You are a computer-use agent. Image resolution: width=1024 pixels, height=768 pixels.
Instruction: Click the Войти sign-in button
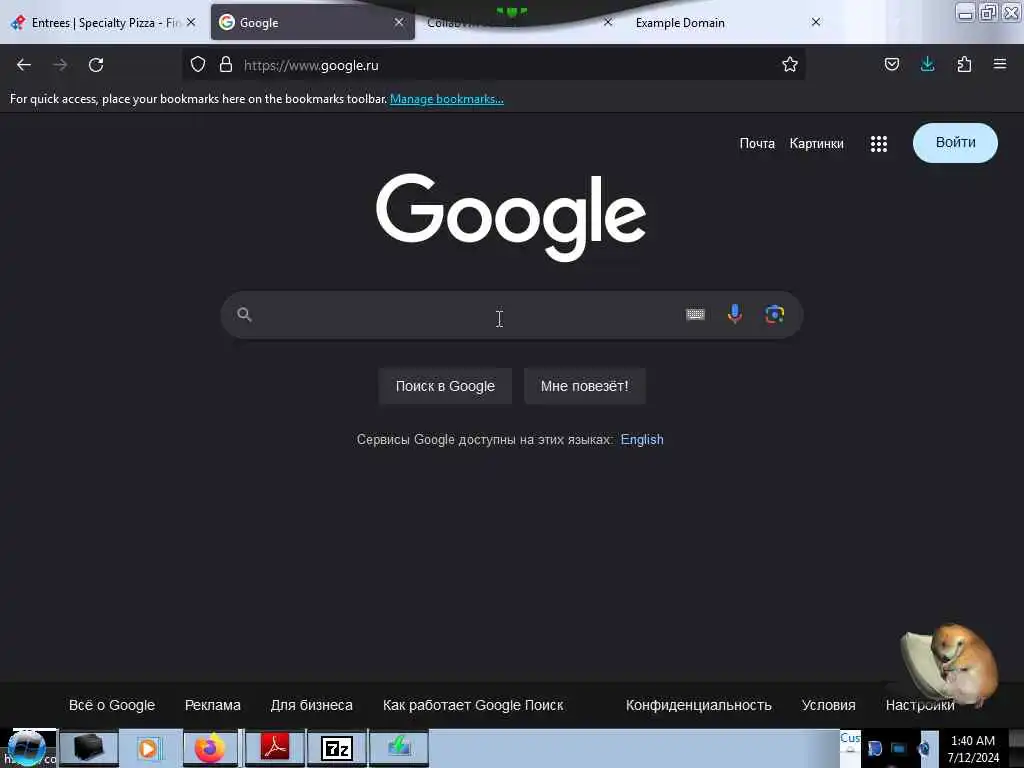point(955,143)
